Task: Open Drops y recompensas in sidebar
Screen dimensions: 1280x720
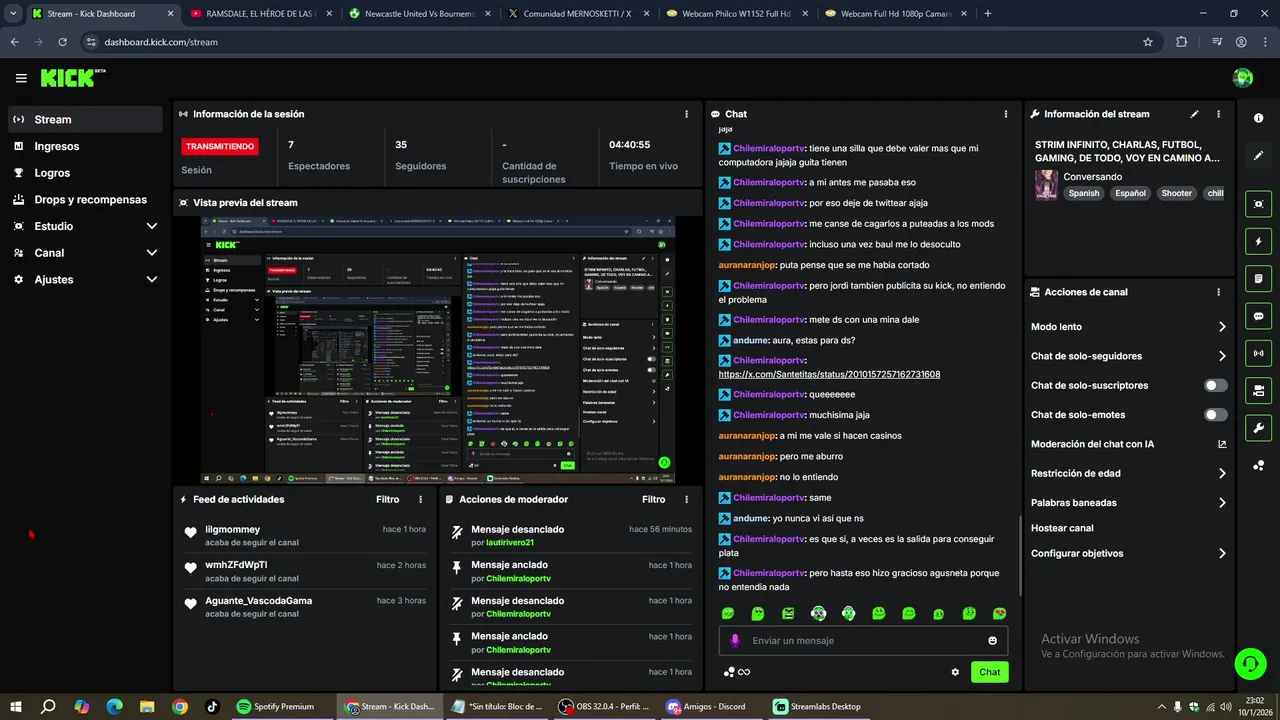Action: pyautogui.click(x=85, y=199)
